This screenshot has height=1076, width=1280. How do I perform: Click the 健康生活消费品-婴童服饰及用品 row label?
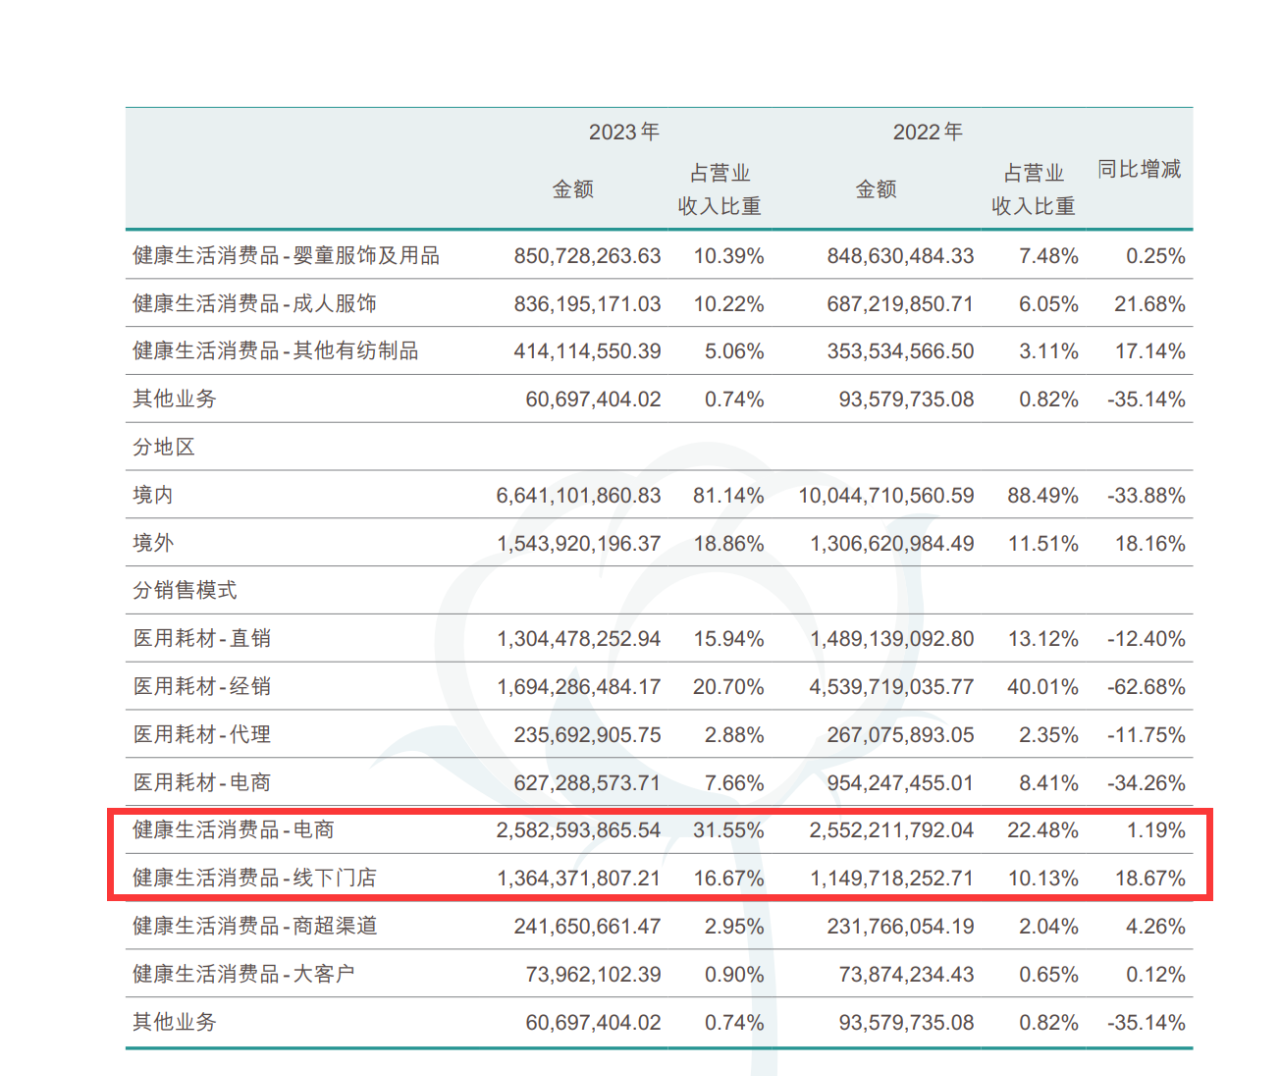click(x=286, y=256)
